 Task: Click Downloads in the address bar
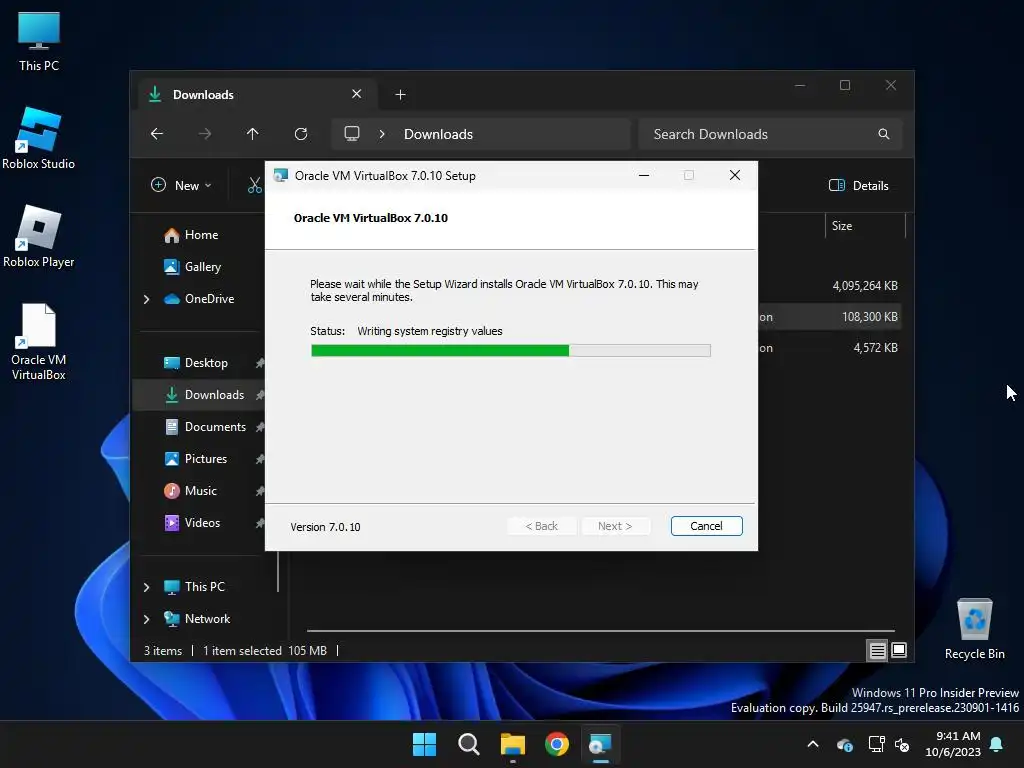pyautogui.click(x=438, y=134)
